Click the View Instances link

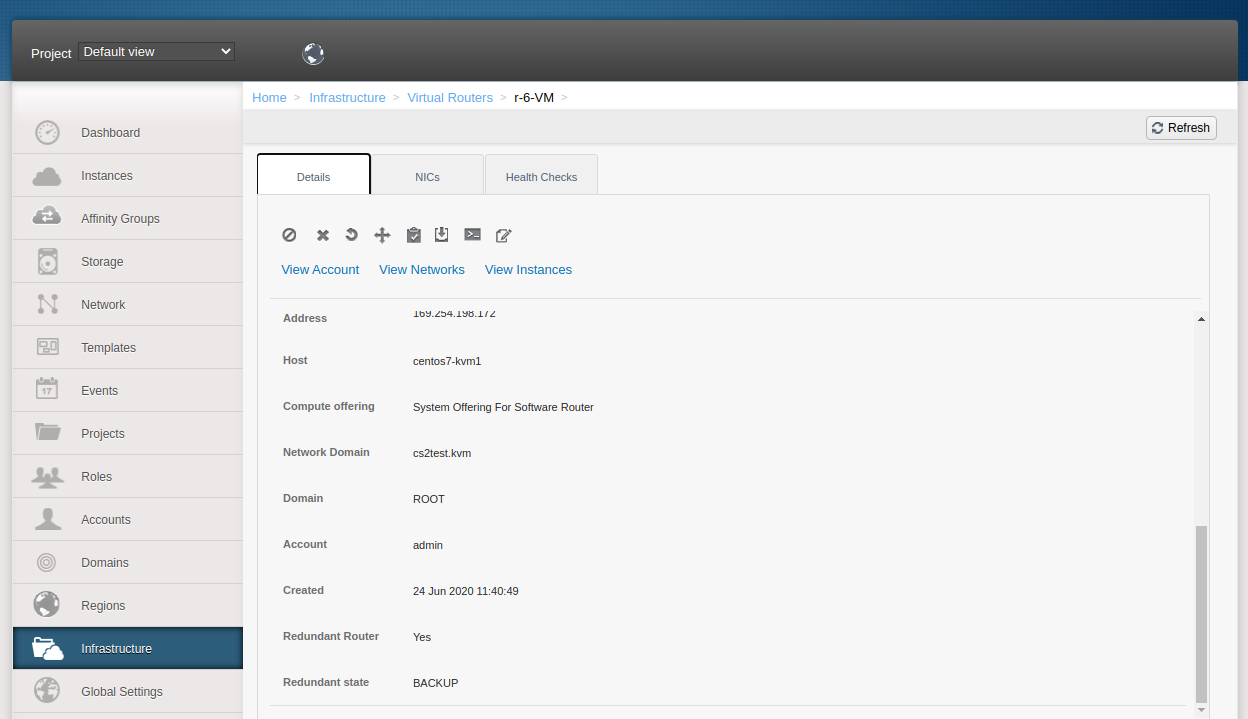coord(528,269)
